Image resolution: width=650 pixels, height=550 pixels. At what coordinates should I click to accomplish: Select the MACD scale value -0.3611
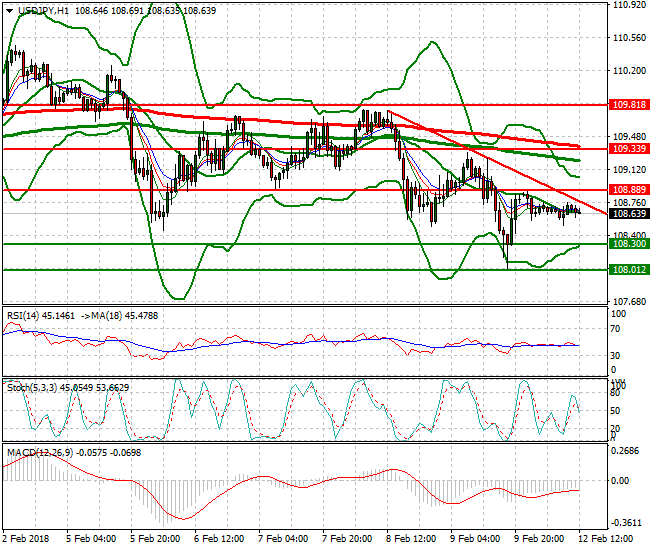626,523
